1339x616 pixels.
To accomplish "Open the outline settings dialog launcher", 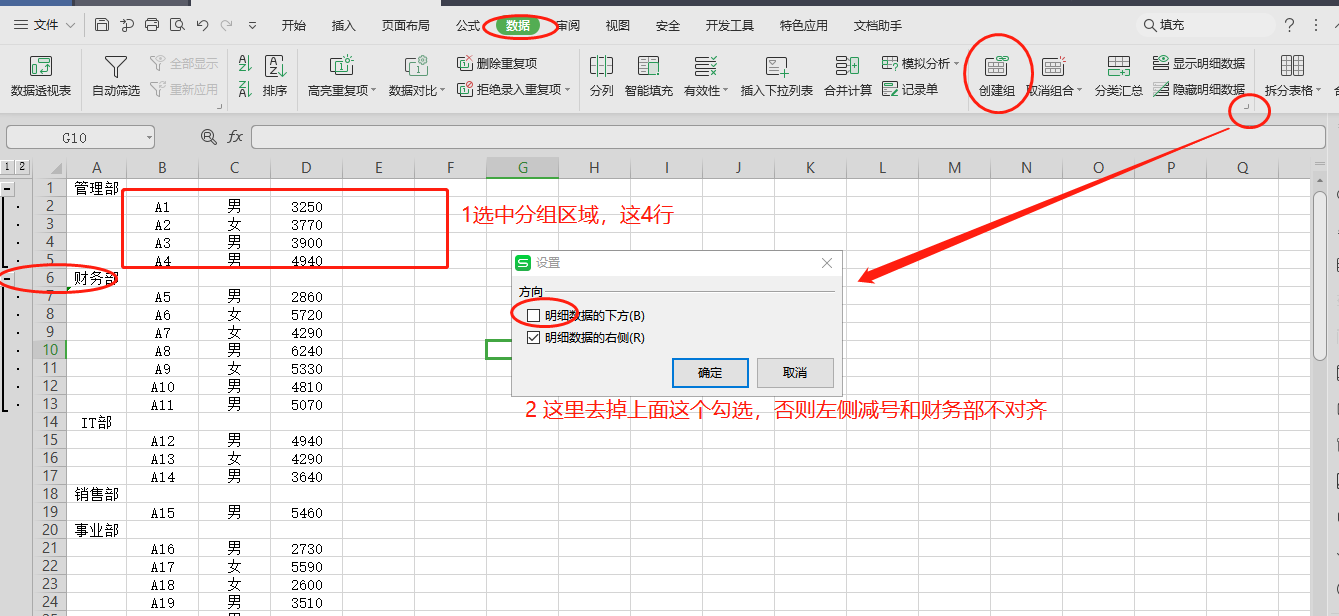I will click(x=1246, y=104).
